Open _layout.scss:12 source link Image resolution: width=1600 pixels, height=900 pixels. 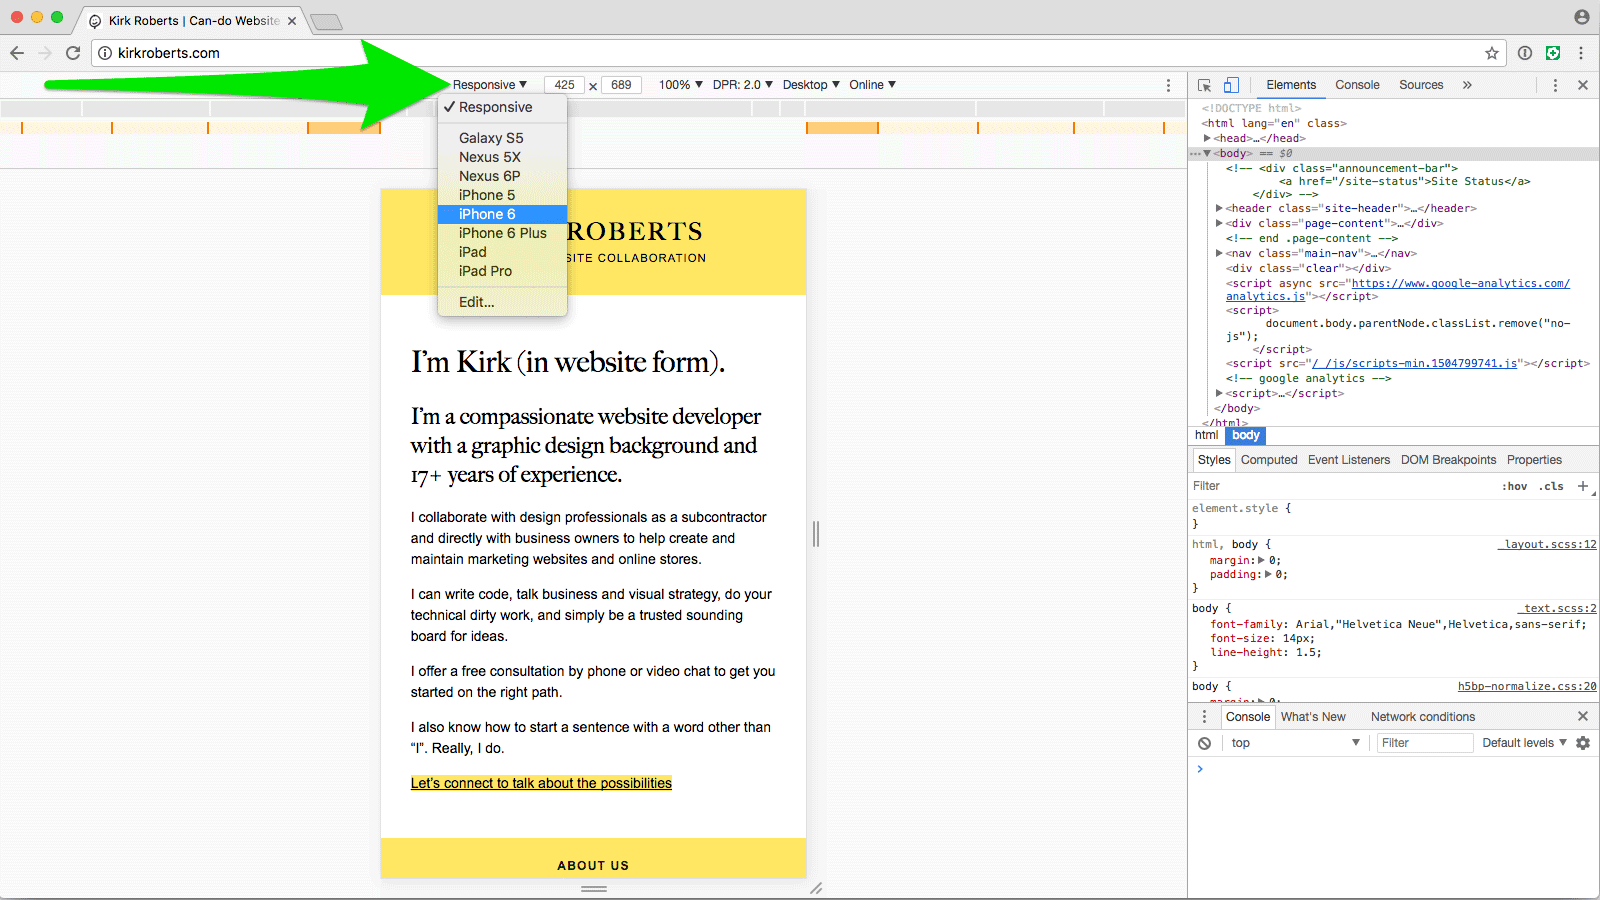(1547, 545)
